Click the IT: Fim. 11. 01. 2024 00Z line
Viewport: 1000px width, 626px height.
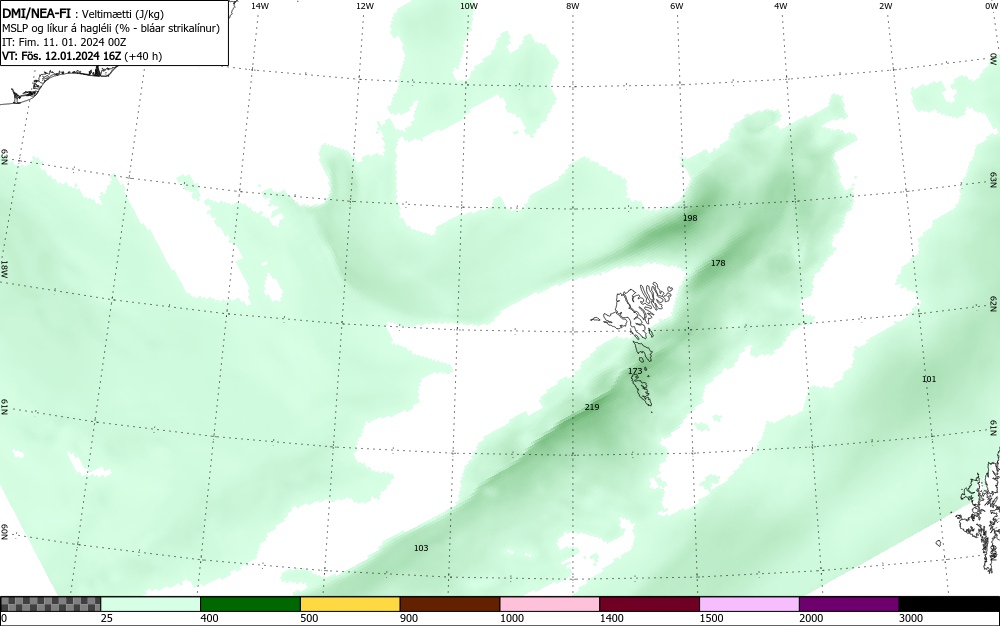(64, 43)
